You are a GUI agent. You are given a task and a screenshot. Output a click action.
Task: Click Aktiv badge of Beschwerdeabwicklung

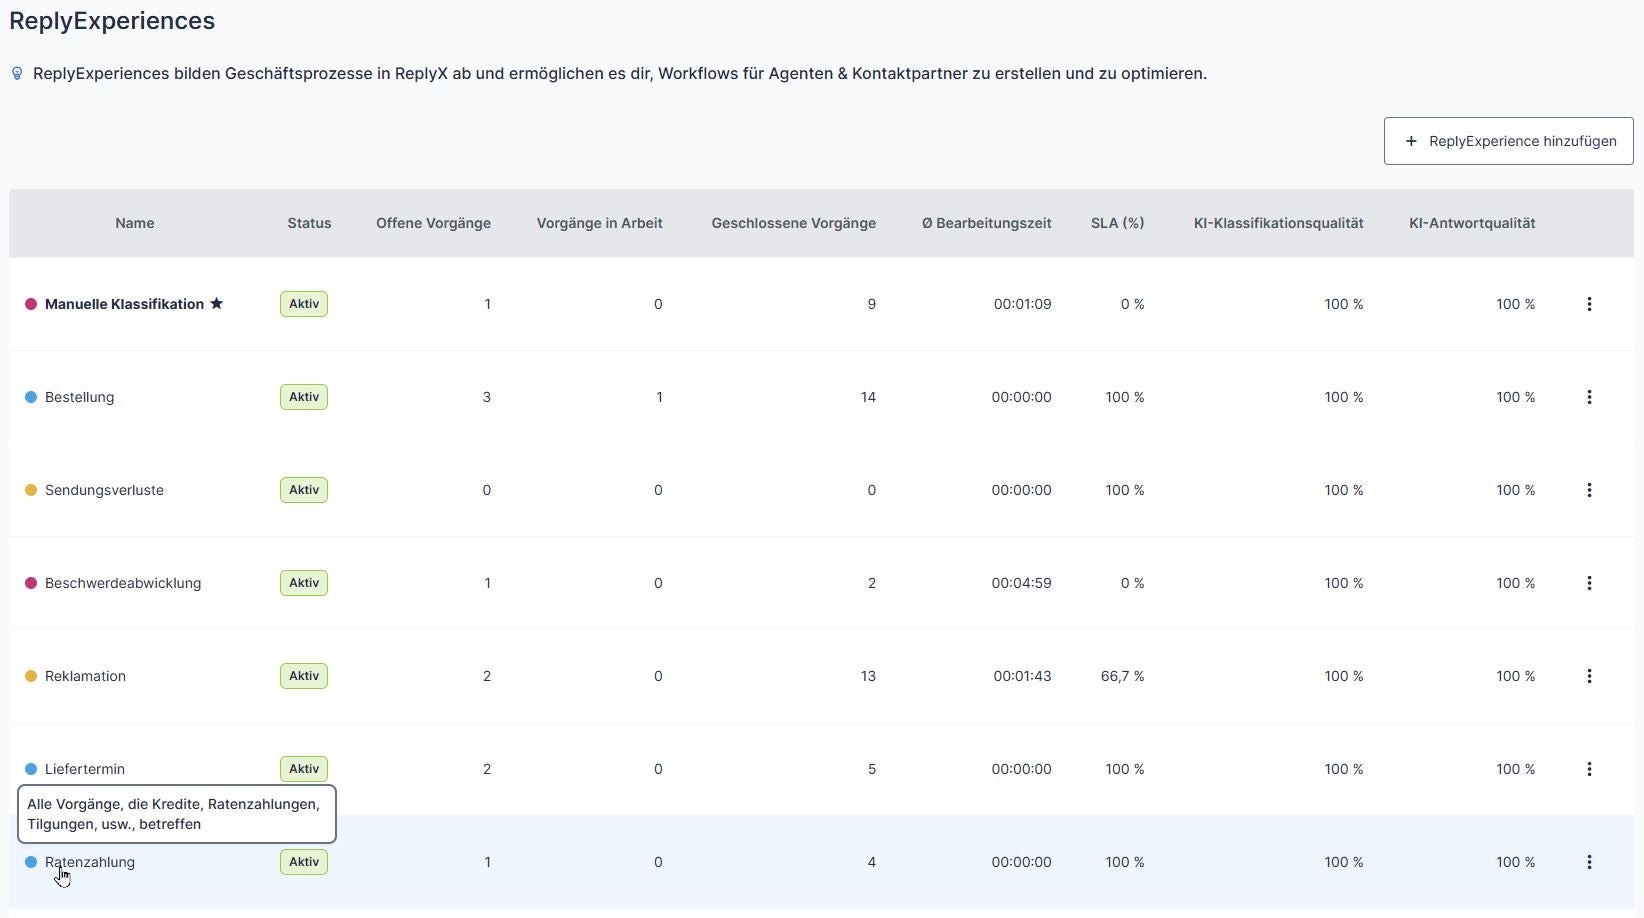click(x=304, y=583)
